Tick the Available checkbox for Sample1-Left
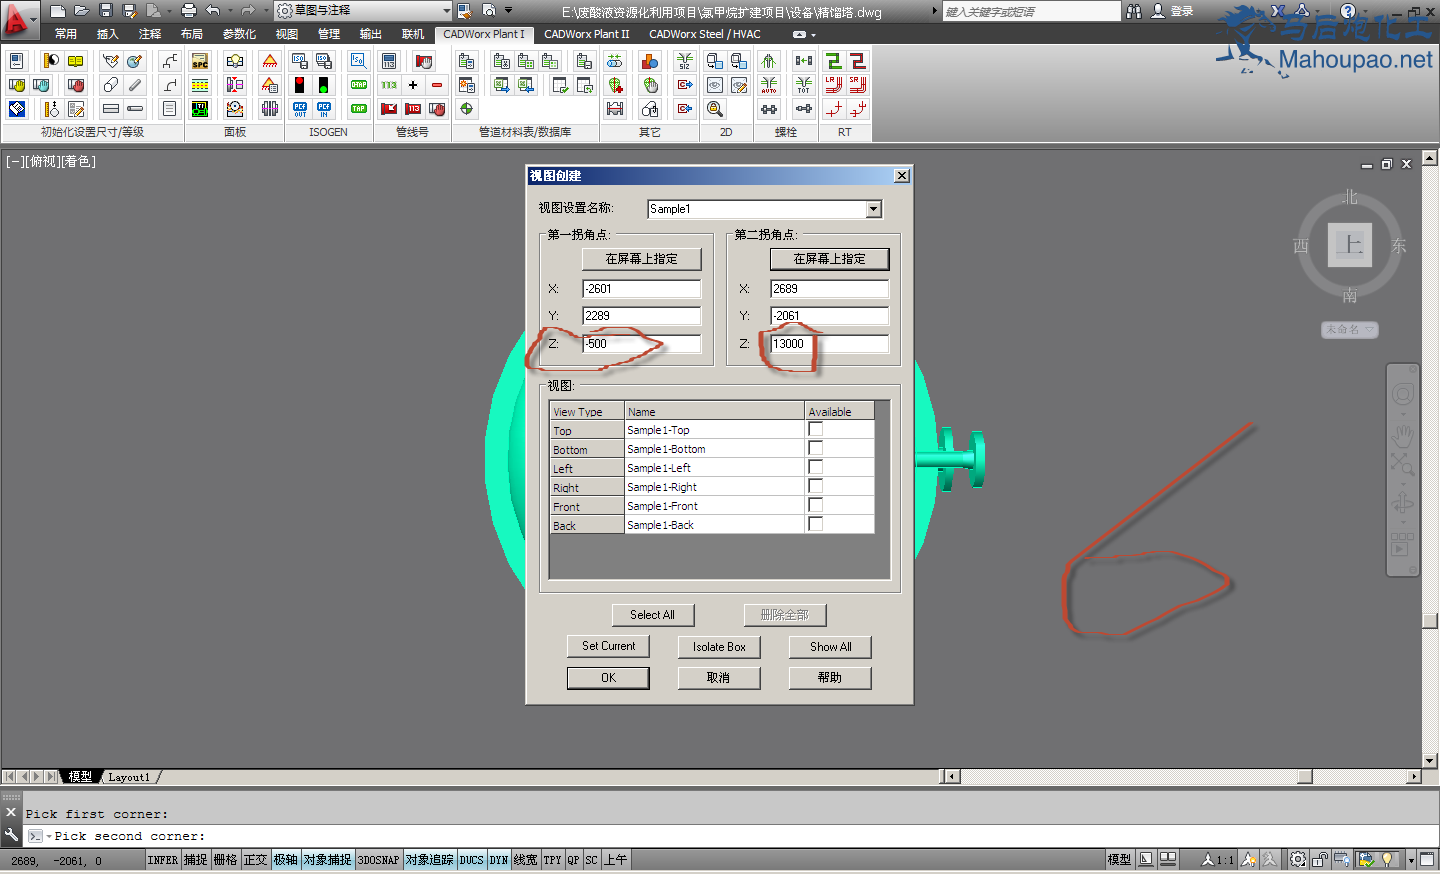Image resolution: width=1440 pixels, height=874 pixels. pos(815,467)
